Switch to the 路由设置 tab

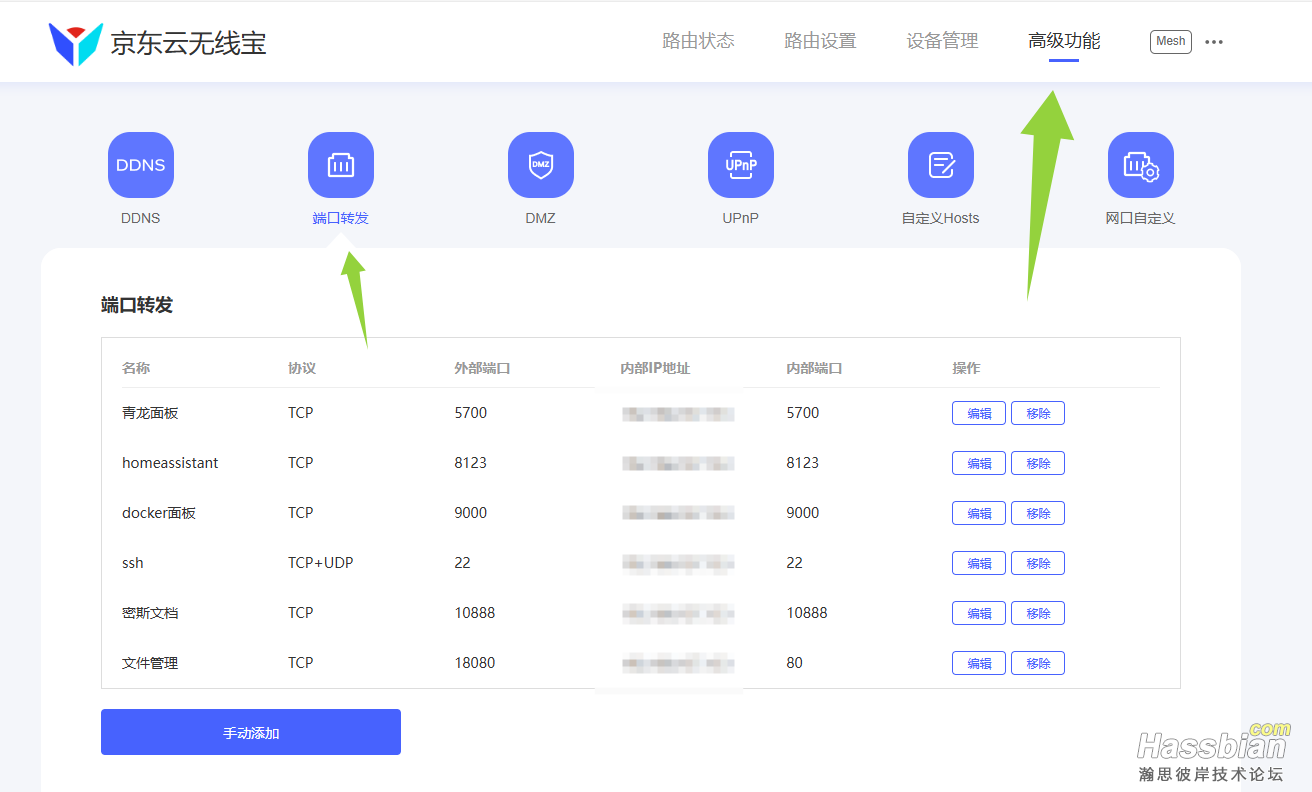pos(820,41)
